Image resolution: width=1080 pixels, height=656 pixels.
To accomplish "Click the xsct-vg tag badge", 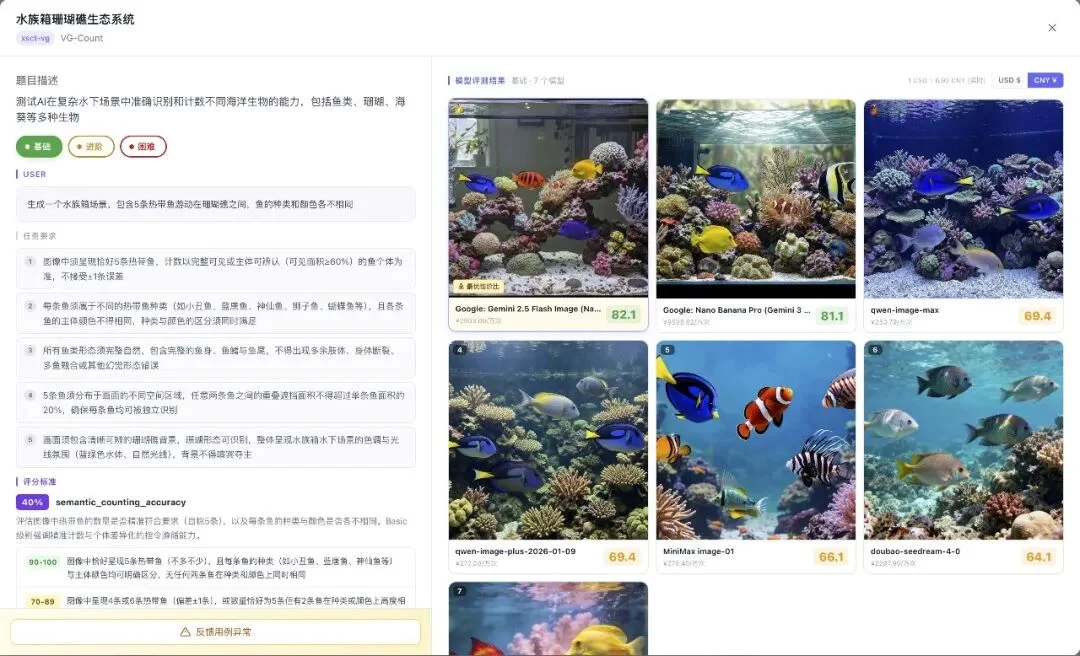I will [33, 37].
